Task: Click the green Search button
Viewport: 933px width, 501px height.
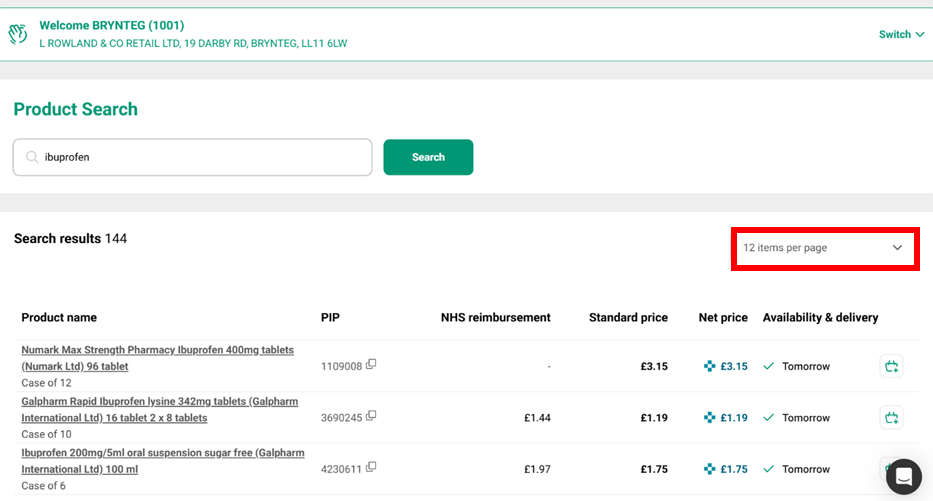Action: (x=428, y=157)
